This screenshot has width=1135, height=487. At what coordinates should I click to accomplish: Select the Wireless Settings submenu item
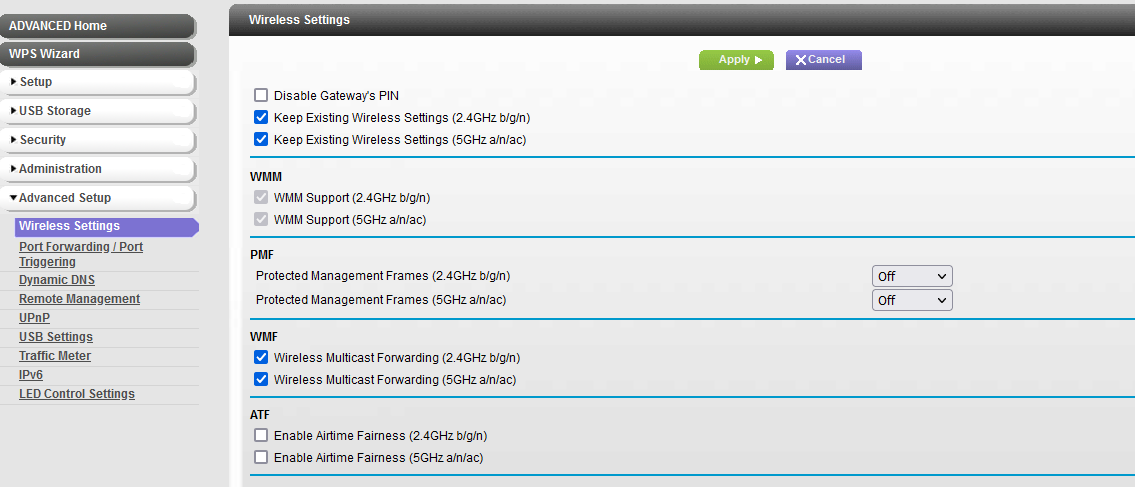[x=106, y=226]
